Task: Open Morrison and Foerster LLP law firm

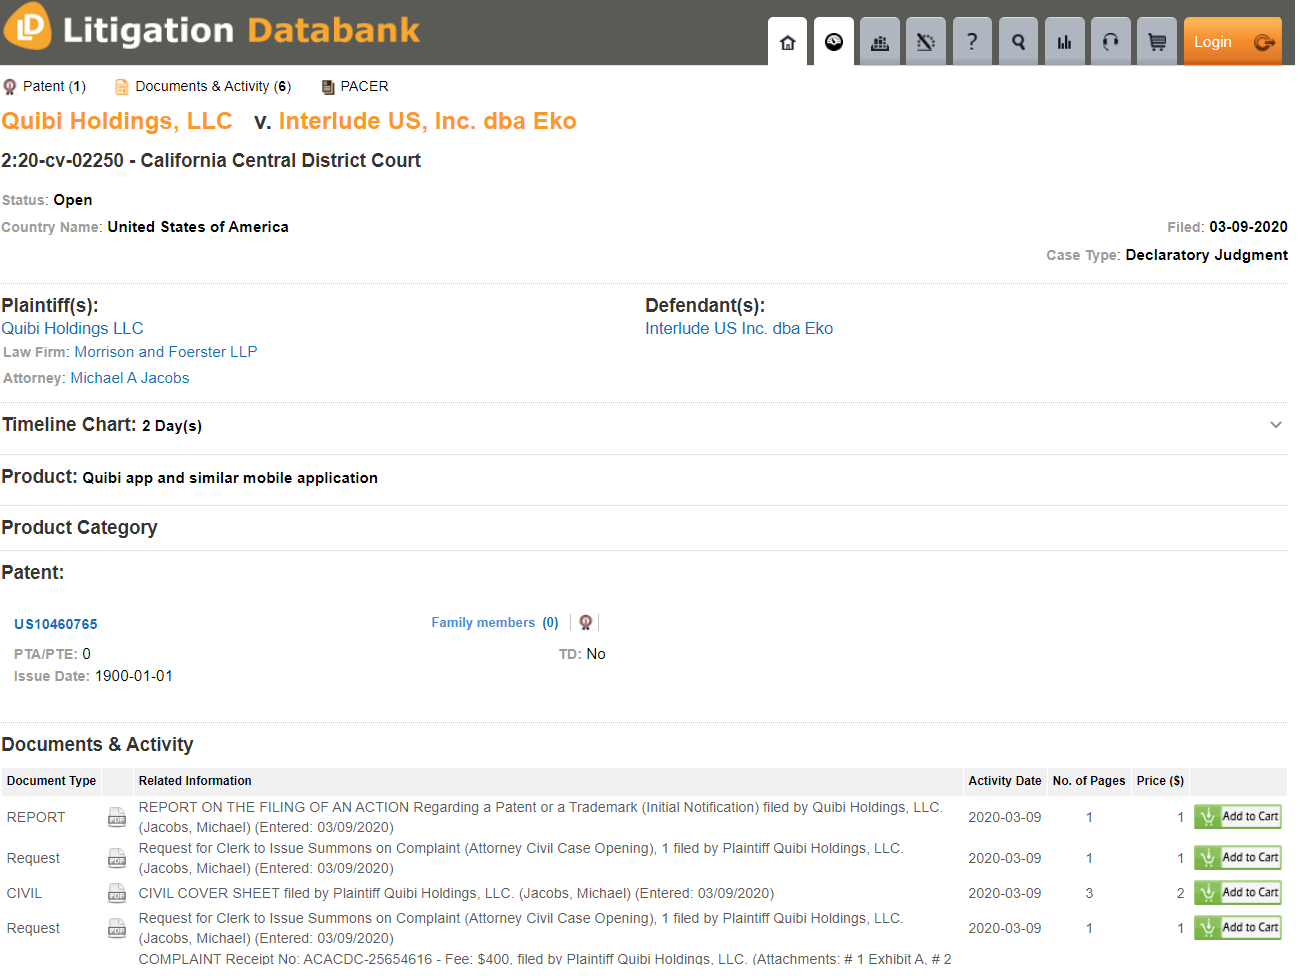Action: [x=166, y=352]
